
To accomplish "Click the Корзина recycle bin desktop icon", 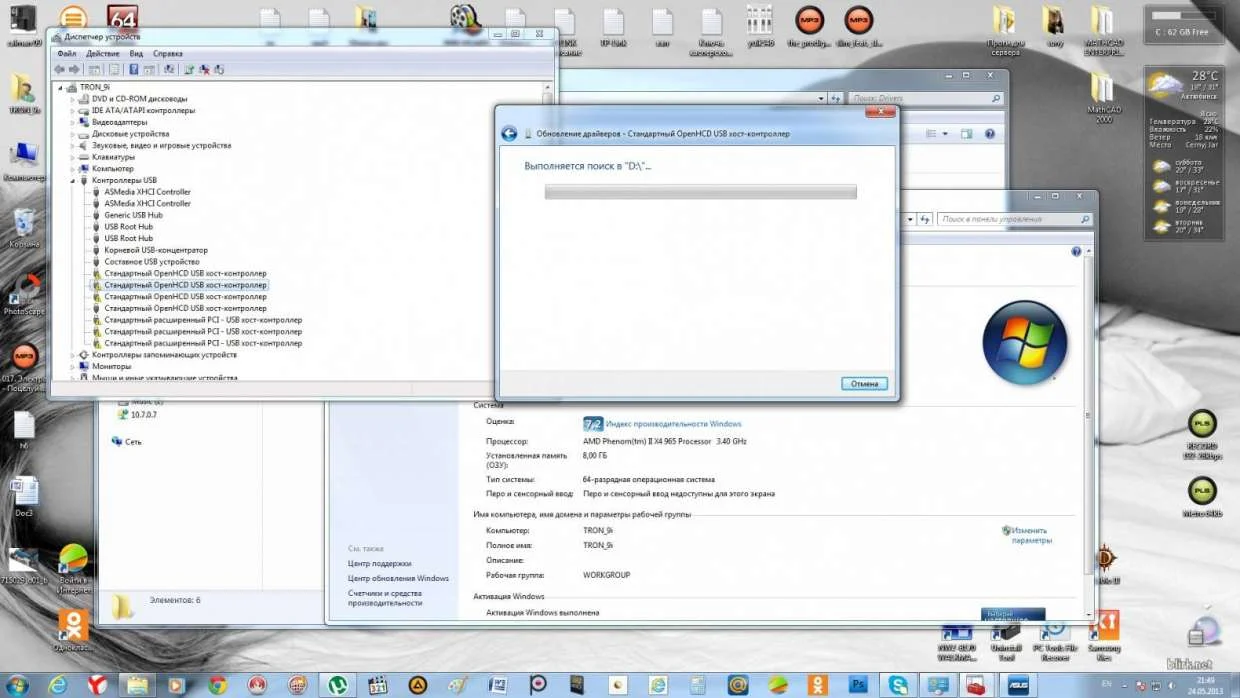I will point(24,227).
